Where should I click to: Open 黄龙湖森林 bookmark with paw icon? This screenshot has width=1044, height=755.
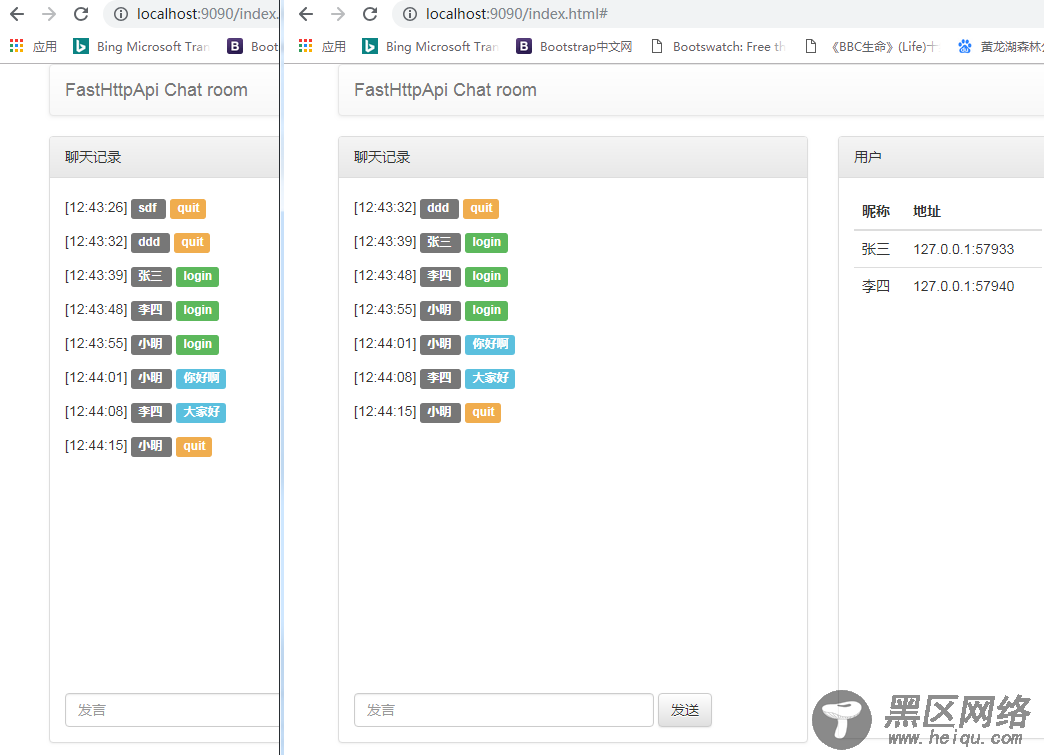point(1000,46)
